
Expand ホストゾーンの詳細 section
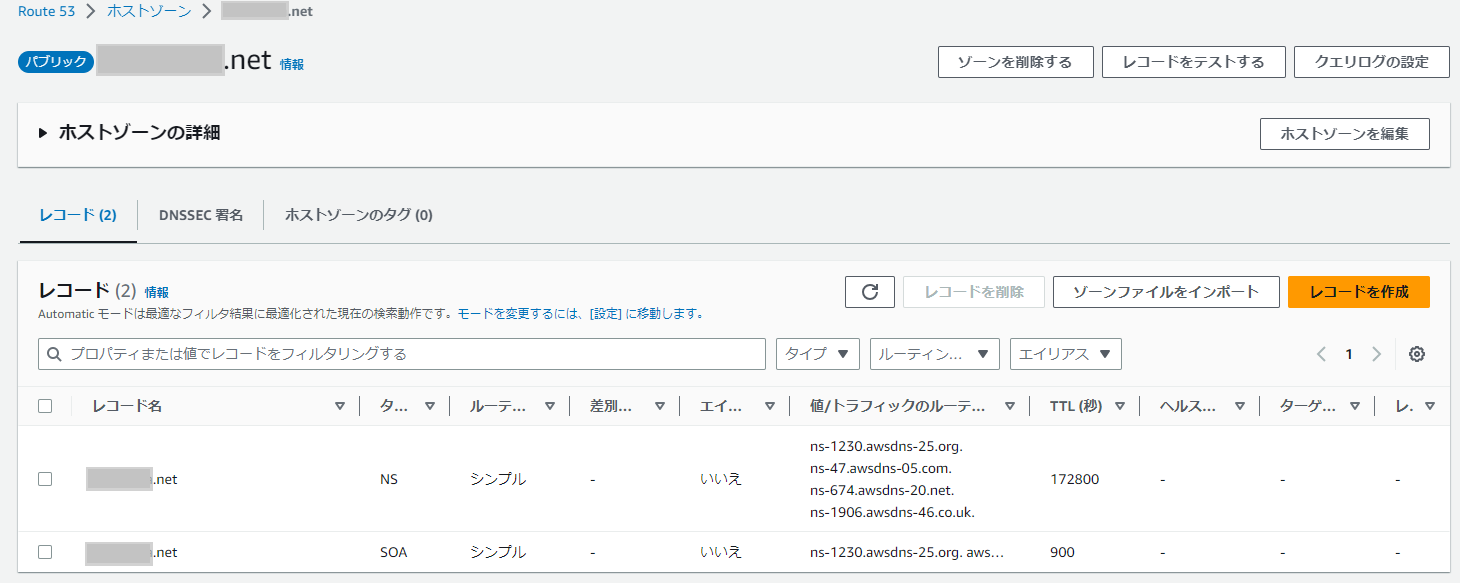click(x=44, y=132)
